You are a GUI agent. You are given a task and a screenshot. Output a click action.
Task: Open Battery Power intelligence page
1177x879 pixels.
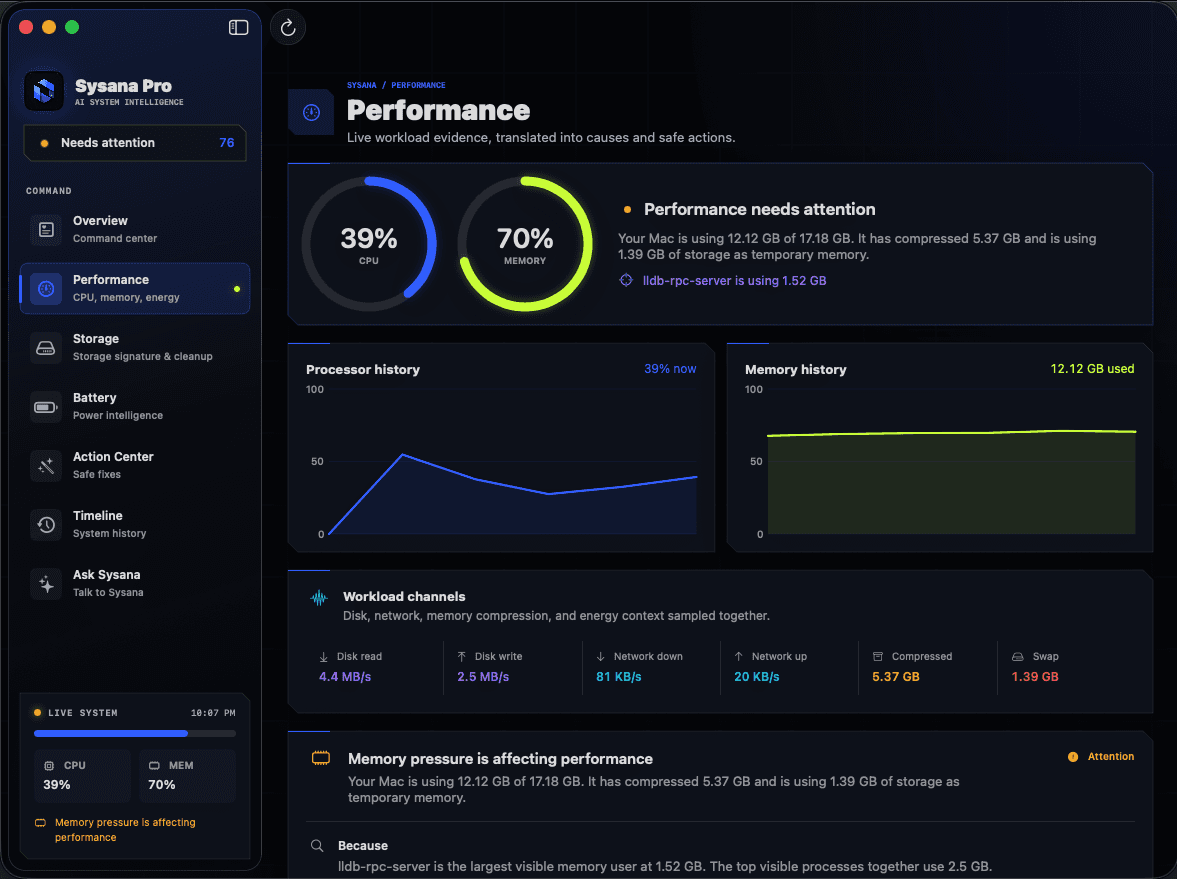pyautogui.click(x=135, y=407)
